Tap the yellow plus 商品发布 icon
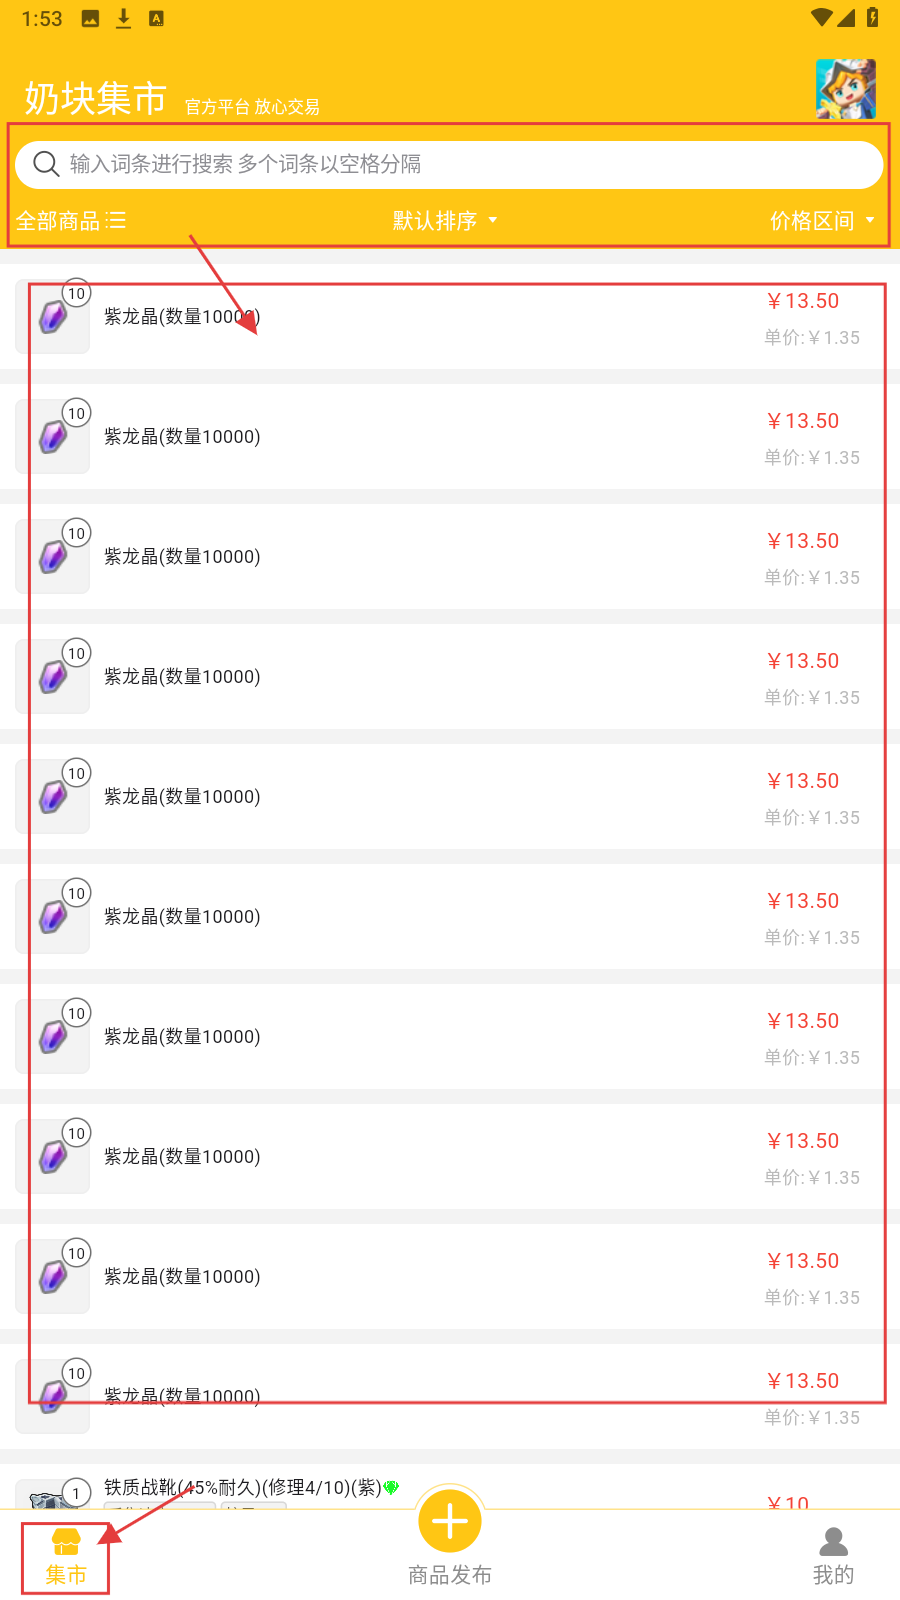Image resolution: width=900 pixels, height=1600 pixels. tap(450, 1522)
